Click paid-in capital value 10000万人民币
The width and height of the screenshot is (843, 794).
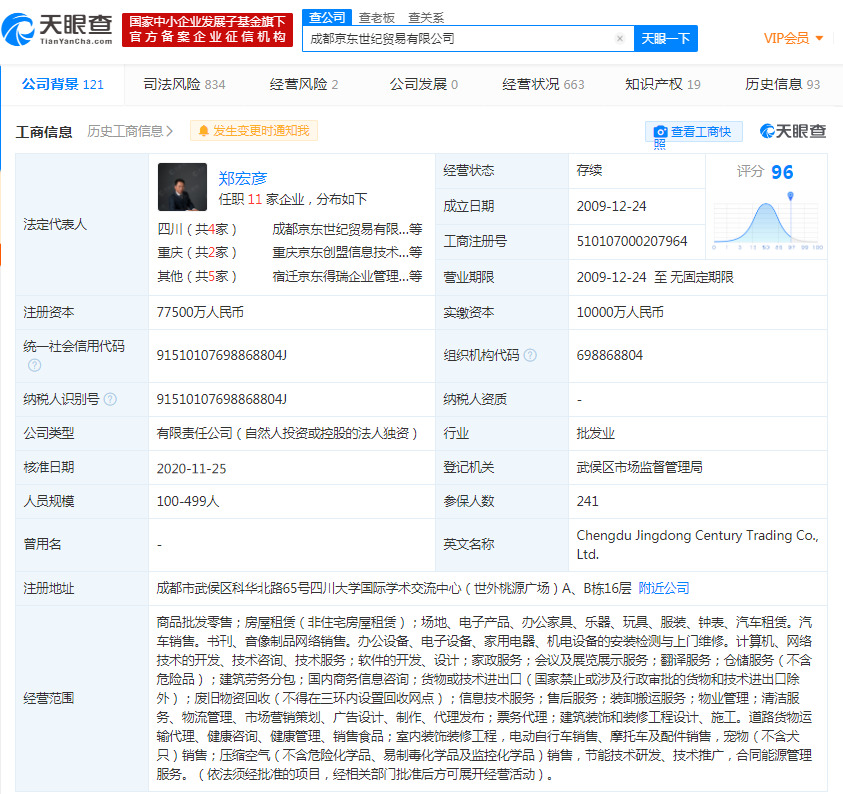click(x=620, y=312)
